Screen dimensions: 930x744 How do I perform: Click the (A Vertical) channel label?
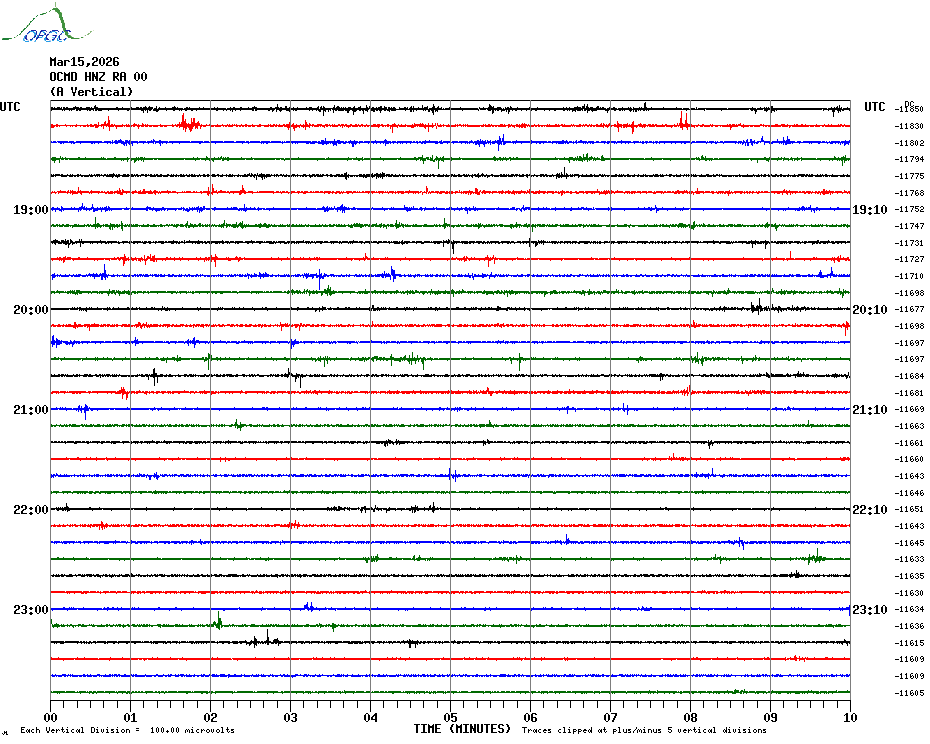[x=91, y=91]
